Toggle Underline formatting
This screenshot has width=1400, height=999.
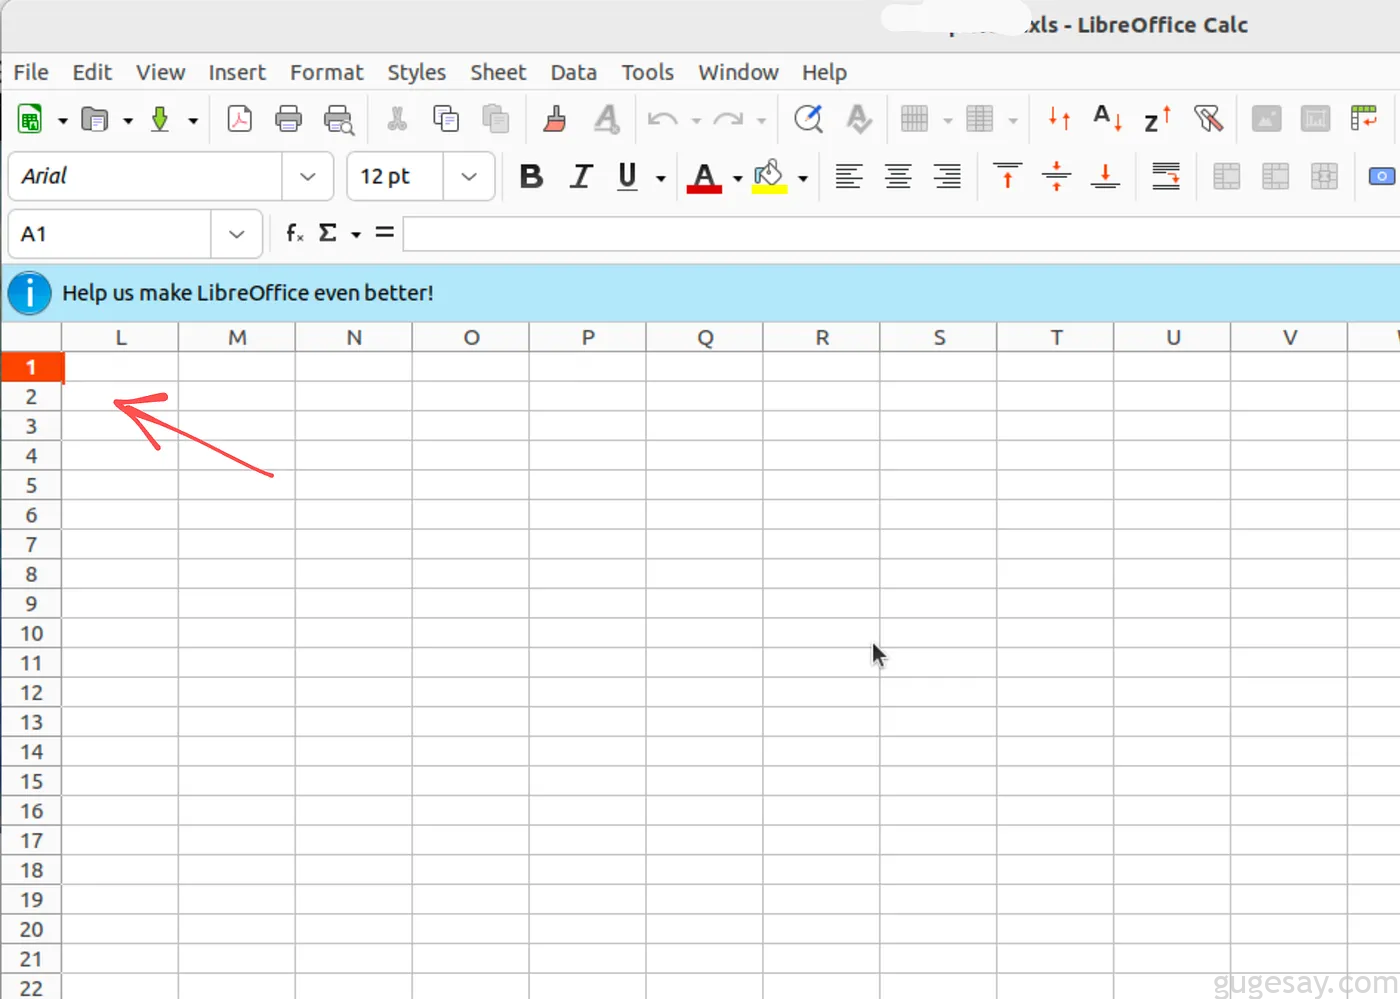coord(627,176)
